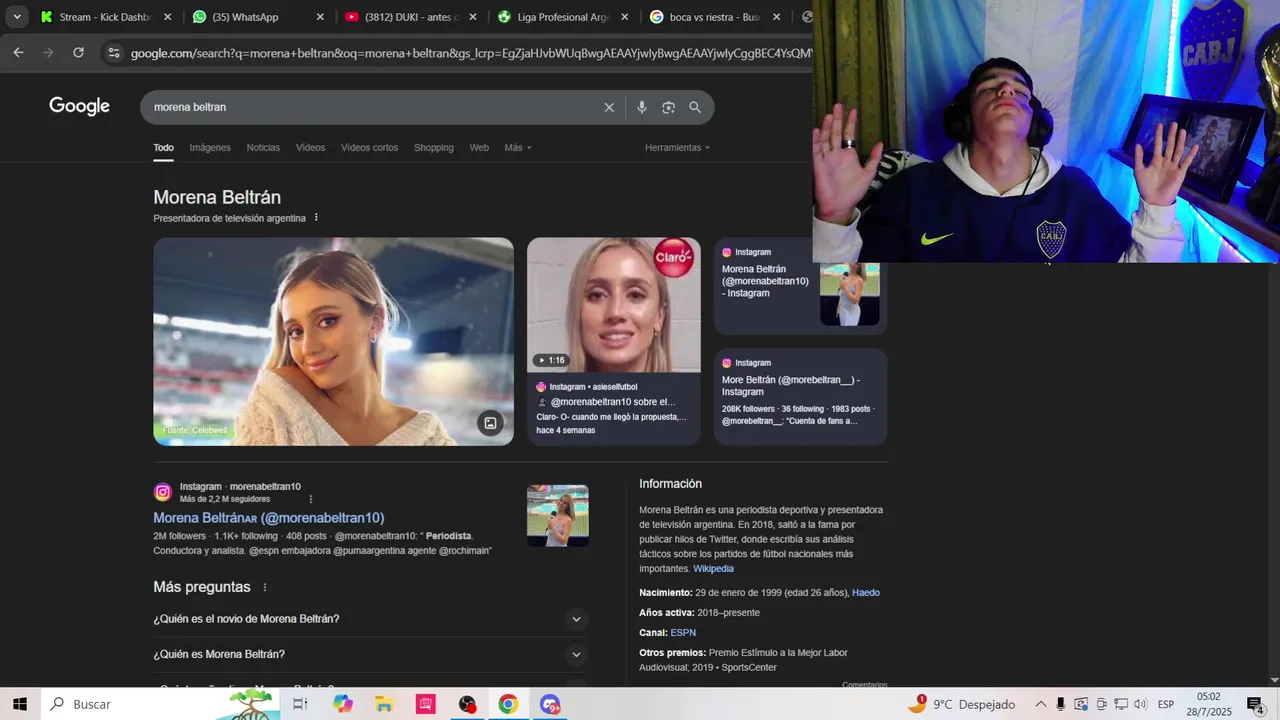Viewport: 1280px width, 720px height.
Task: Close the Stream - Kick Dashboard tab
Action: (167, 17)
